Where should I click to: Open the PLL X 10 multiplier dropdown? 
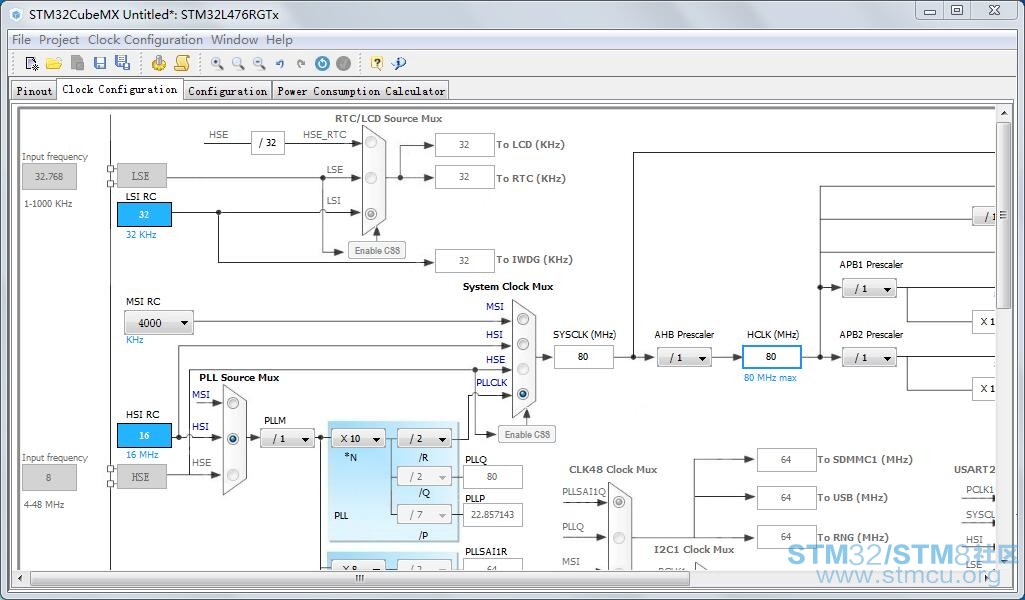pos(358,439)
